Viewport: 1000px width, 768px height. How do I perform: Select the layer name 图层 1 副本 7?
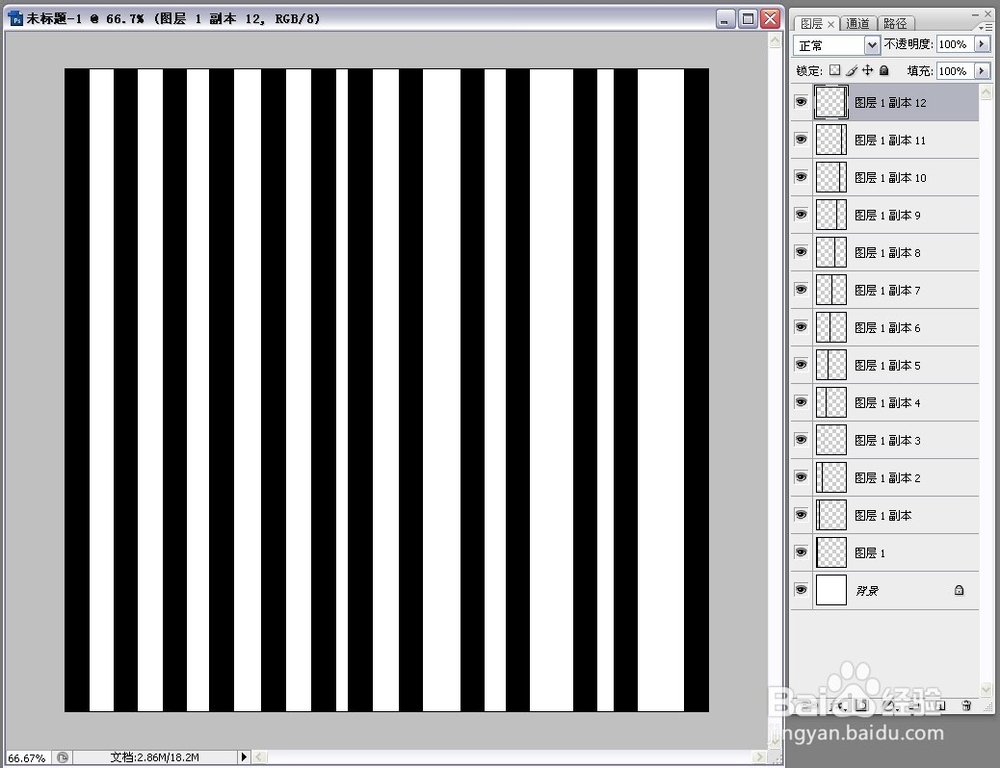[x=887, y=290]
